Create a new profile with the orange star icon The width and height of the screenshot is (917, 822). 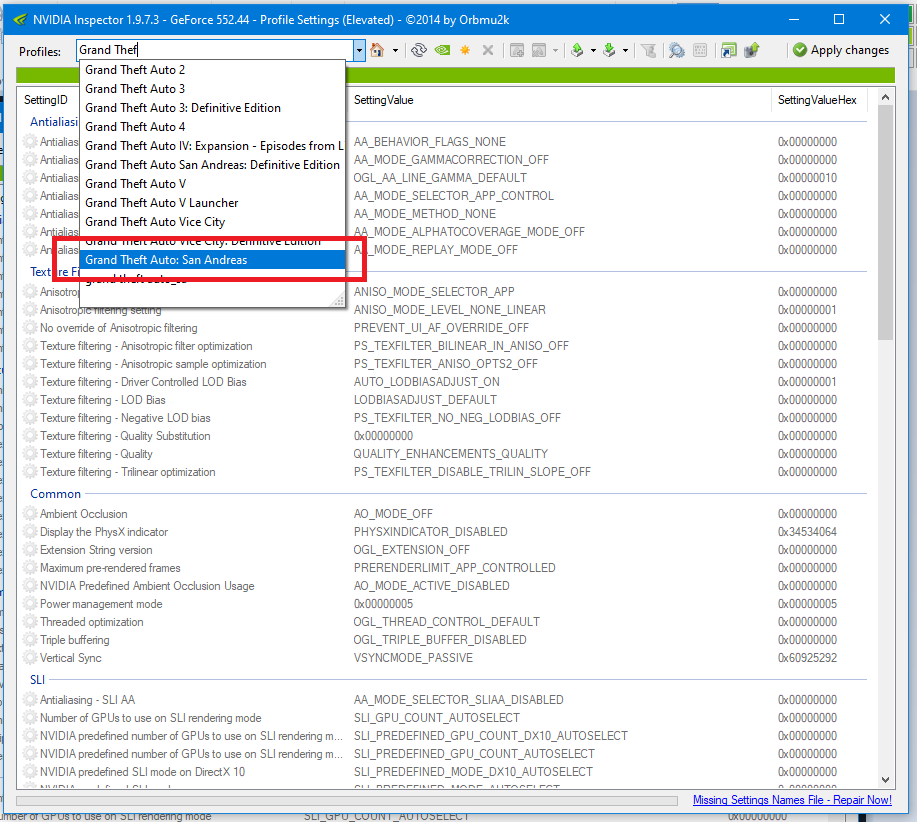(x=465, y=50)
